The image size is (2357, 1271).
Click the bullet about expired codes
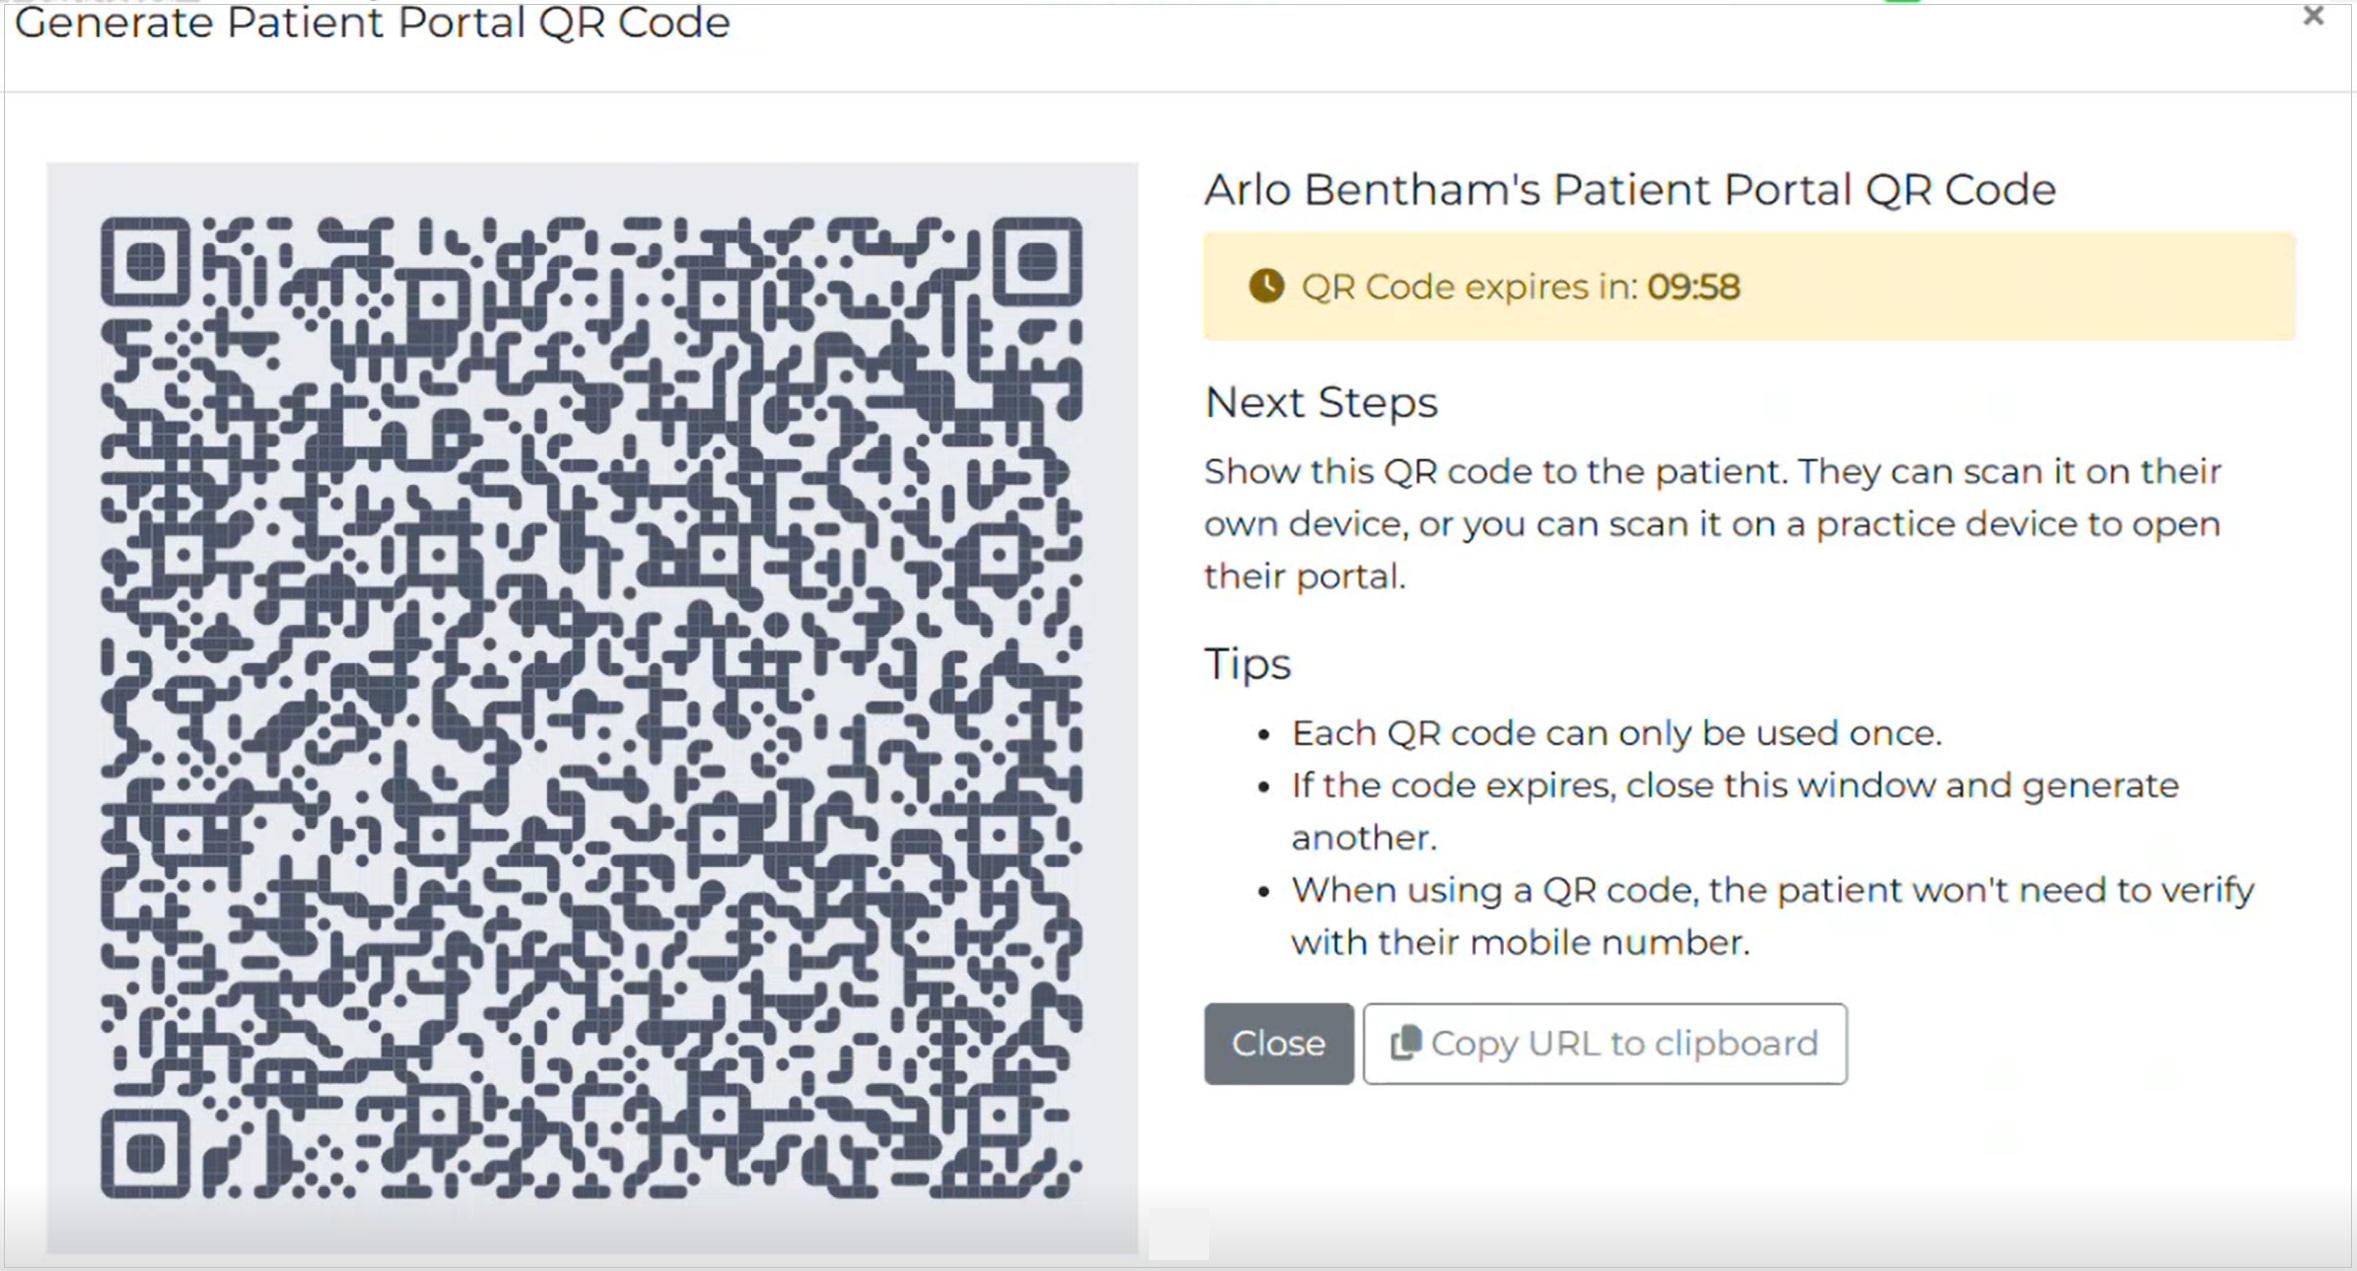click(x=1736, y=810)
